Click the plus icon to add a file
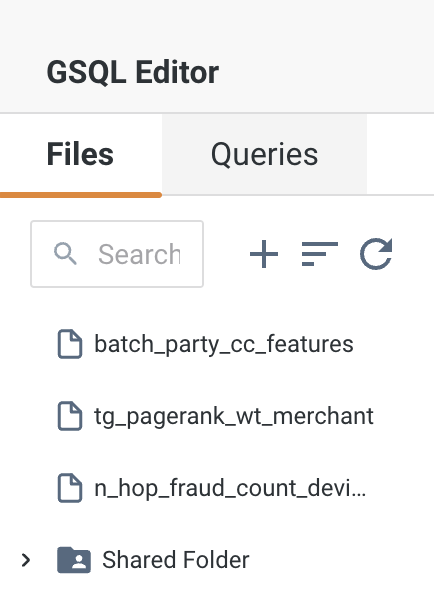Screen dimensions: 434x600 tap(264, 254)
